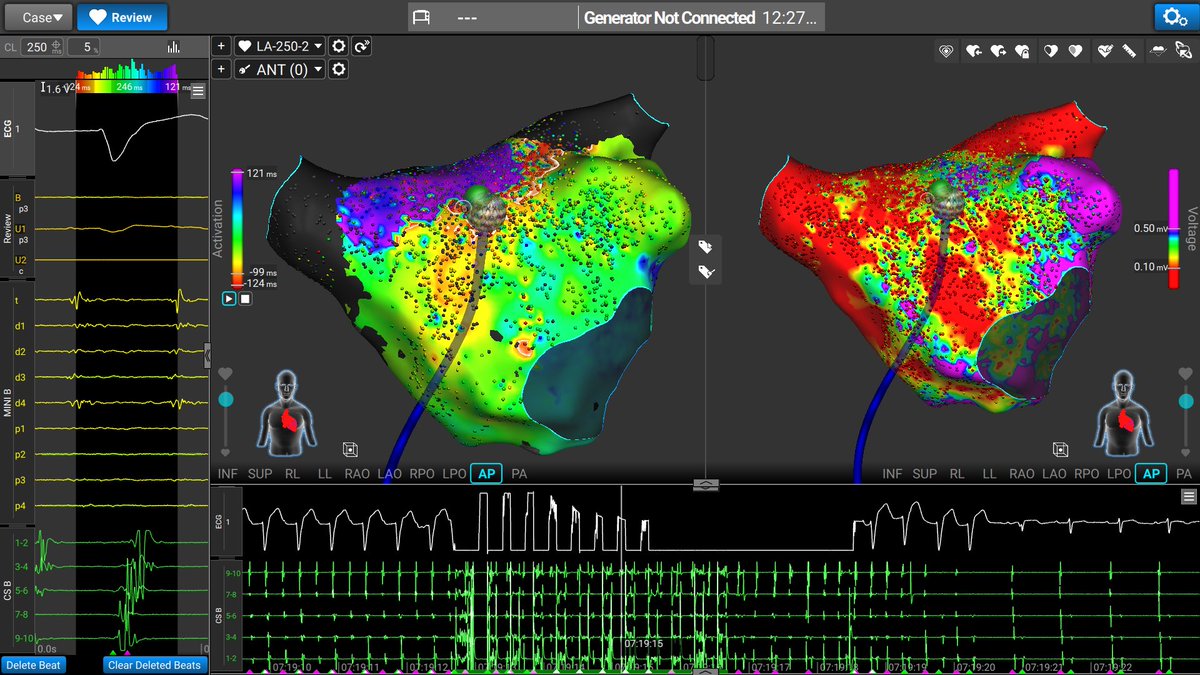Select AP view on left map

click(486, 473)
